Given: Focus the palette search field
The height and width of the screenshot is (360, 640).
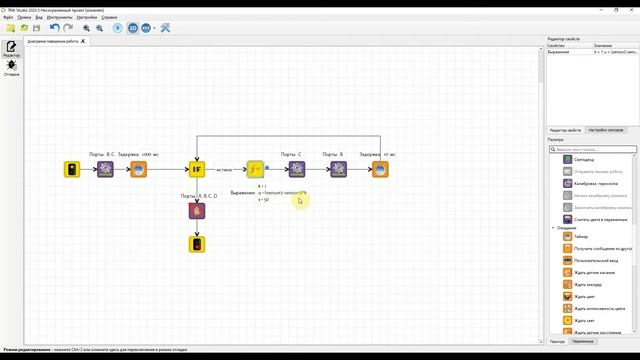Looking at the screenshot, I should 593,149.
